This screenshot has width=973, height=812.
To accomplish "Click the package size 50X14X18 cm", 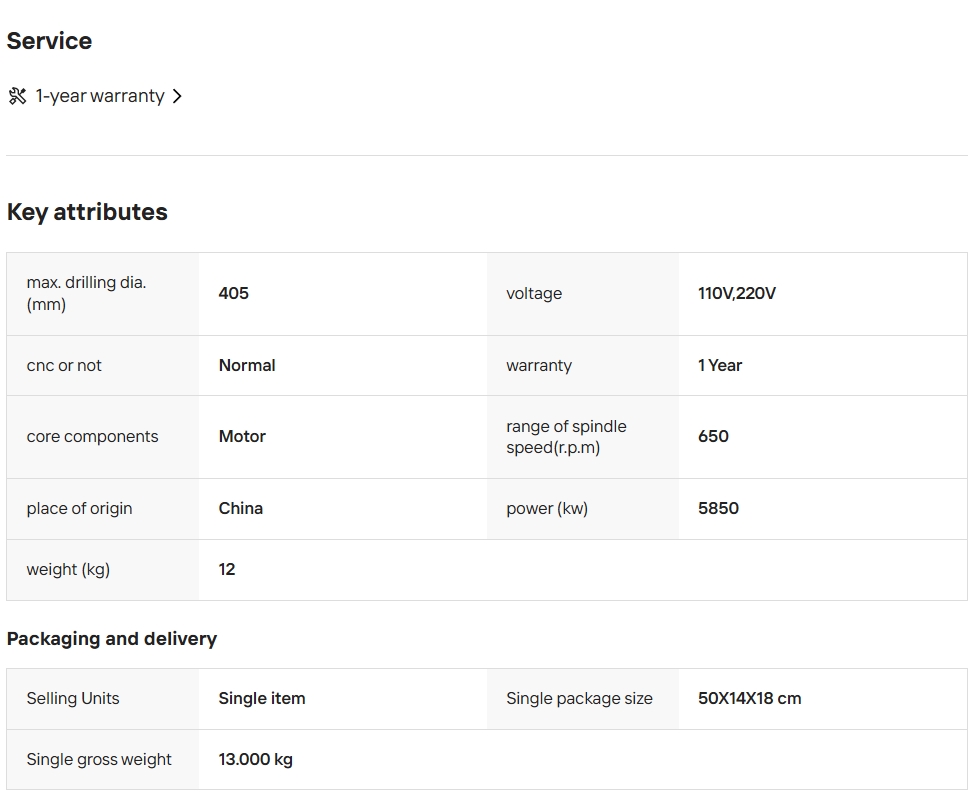I will pyautogui.click(x=749, y=698).
